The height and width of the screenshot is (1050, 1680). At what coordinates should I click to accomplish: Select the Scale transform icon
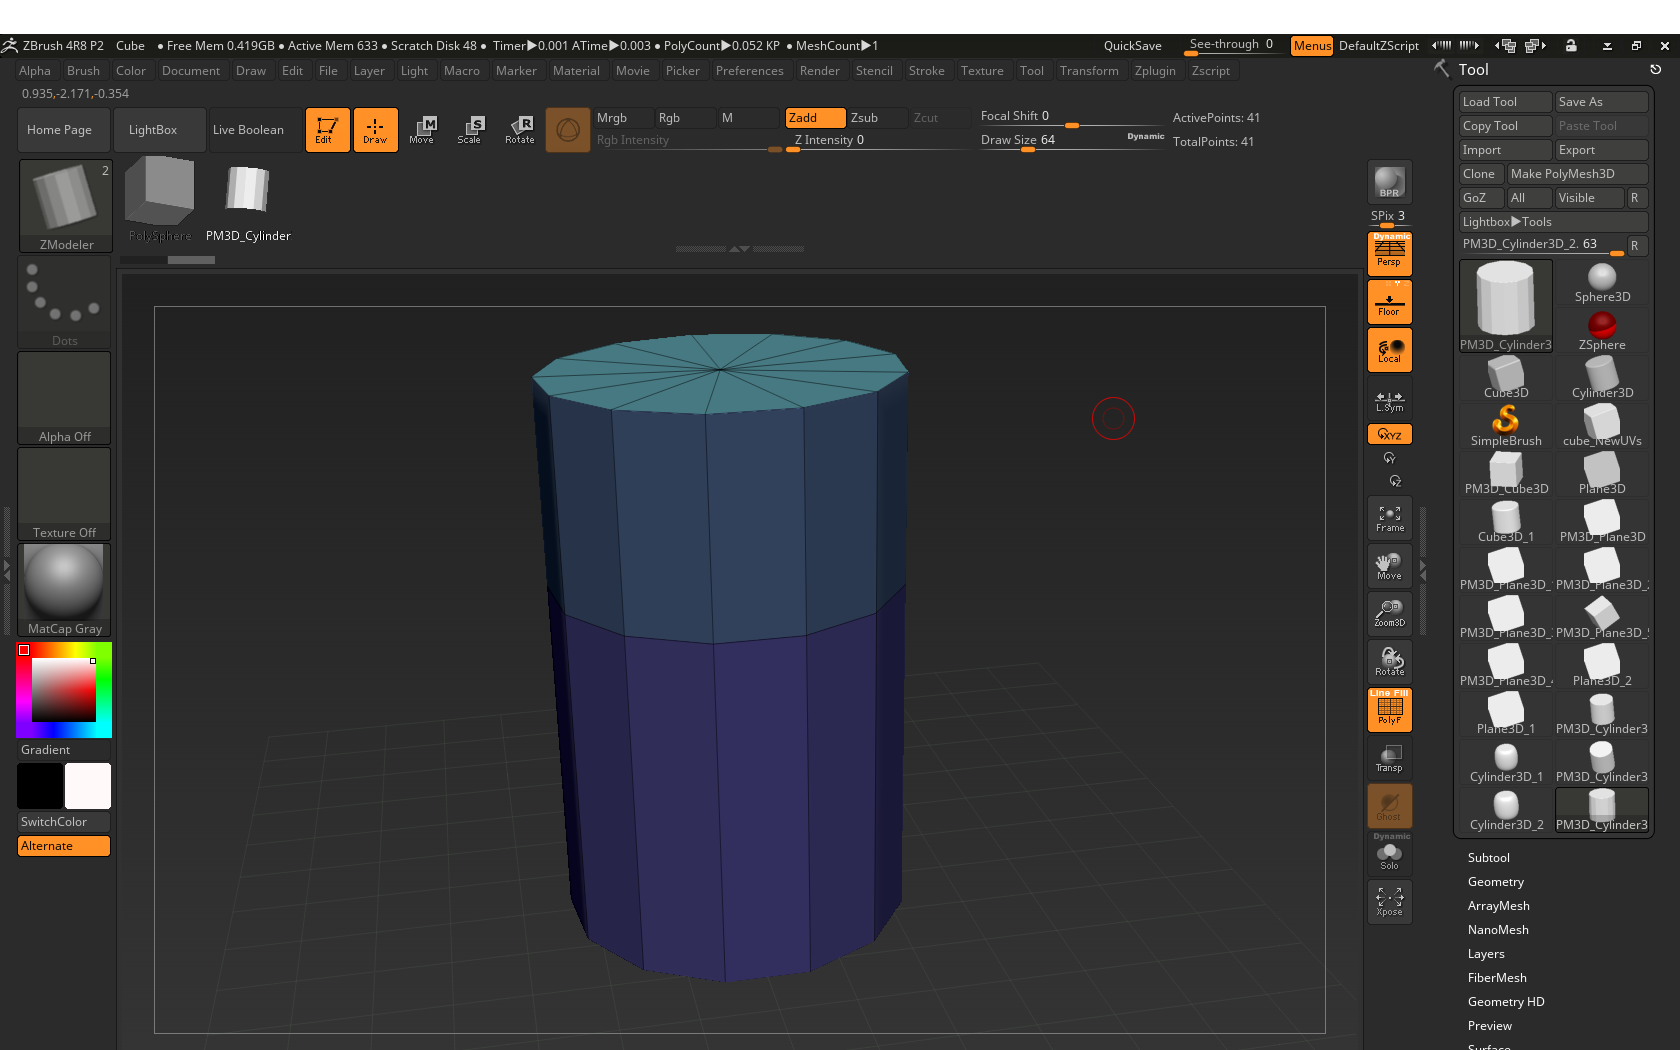[x=470, y=130]
